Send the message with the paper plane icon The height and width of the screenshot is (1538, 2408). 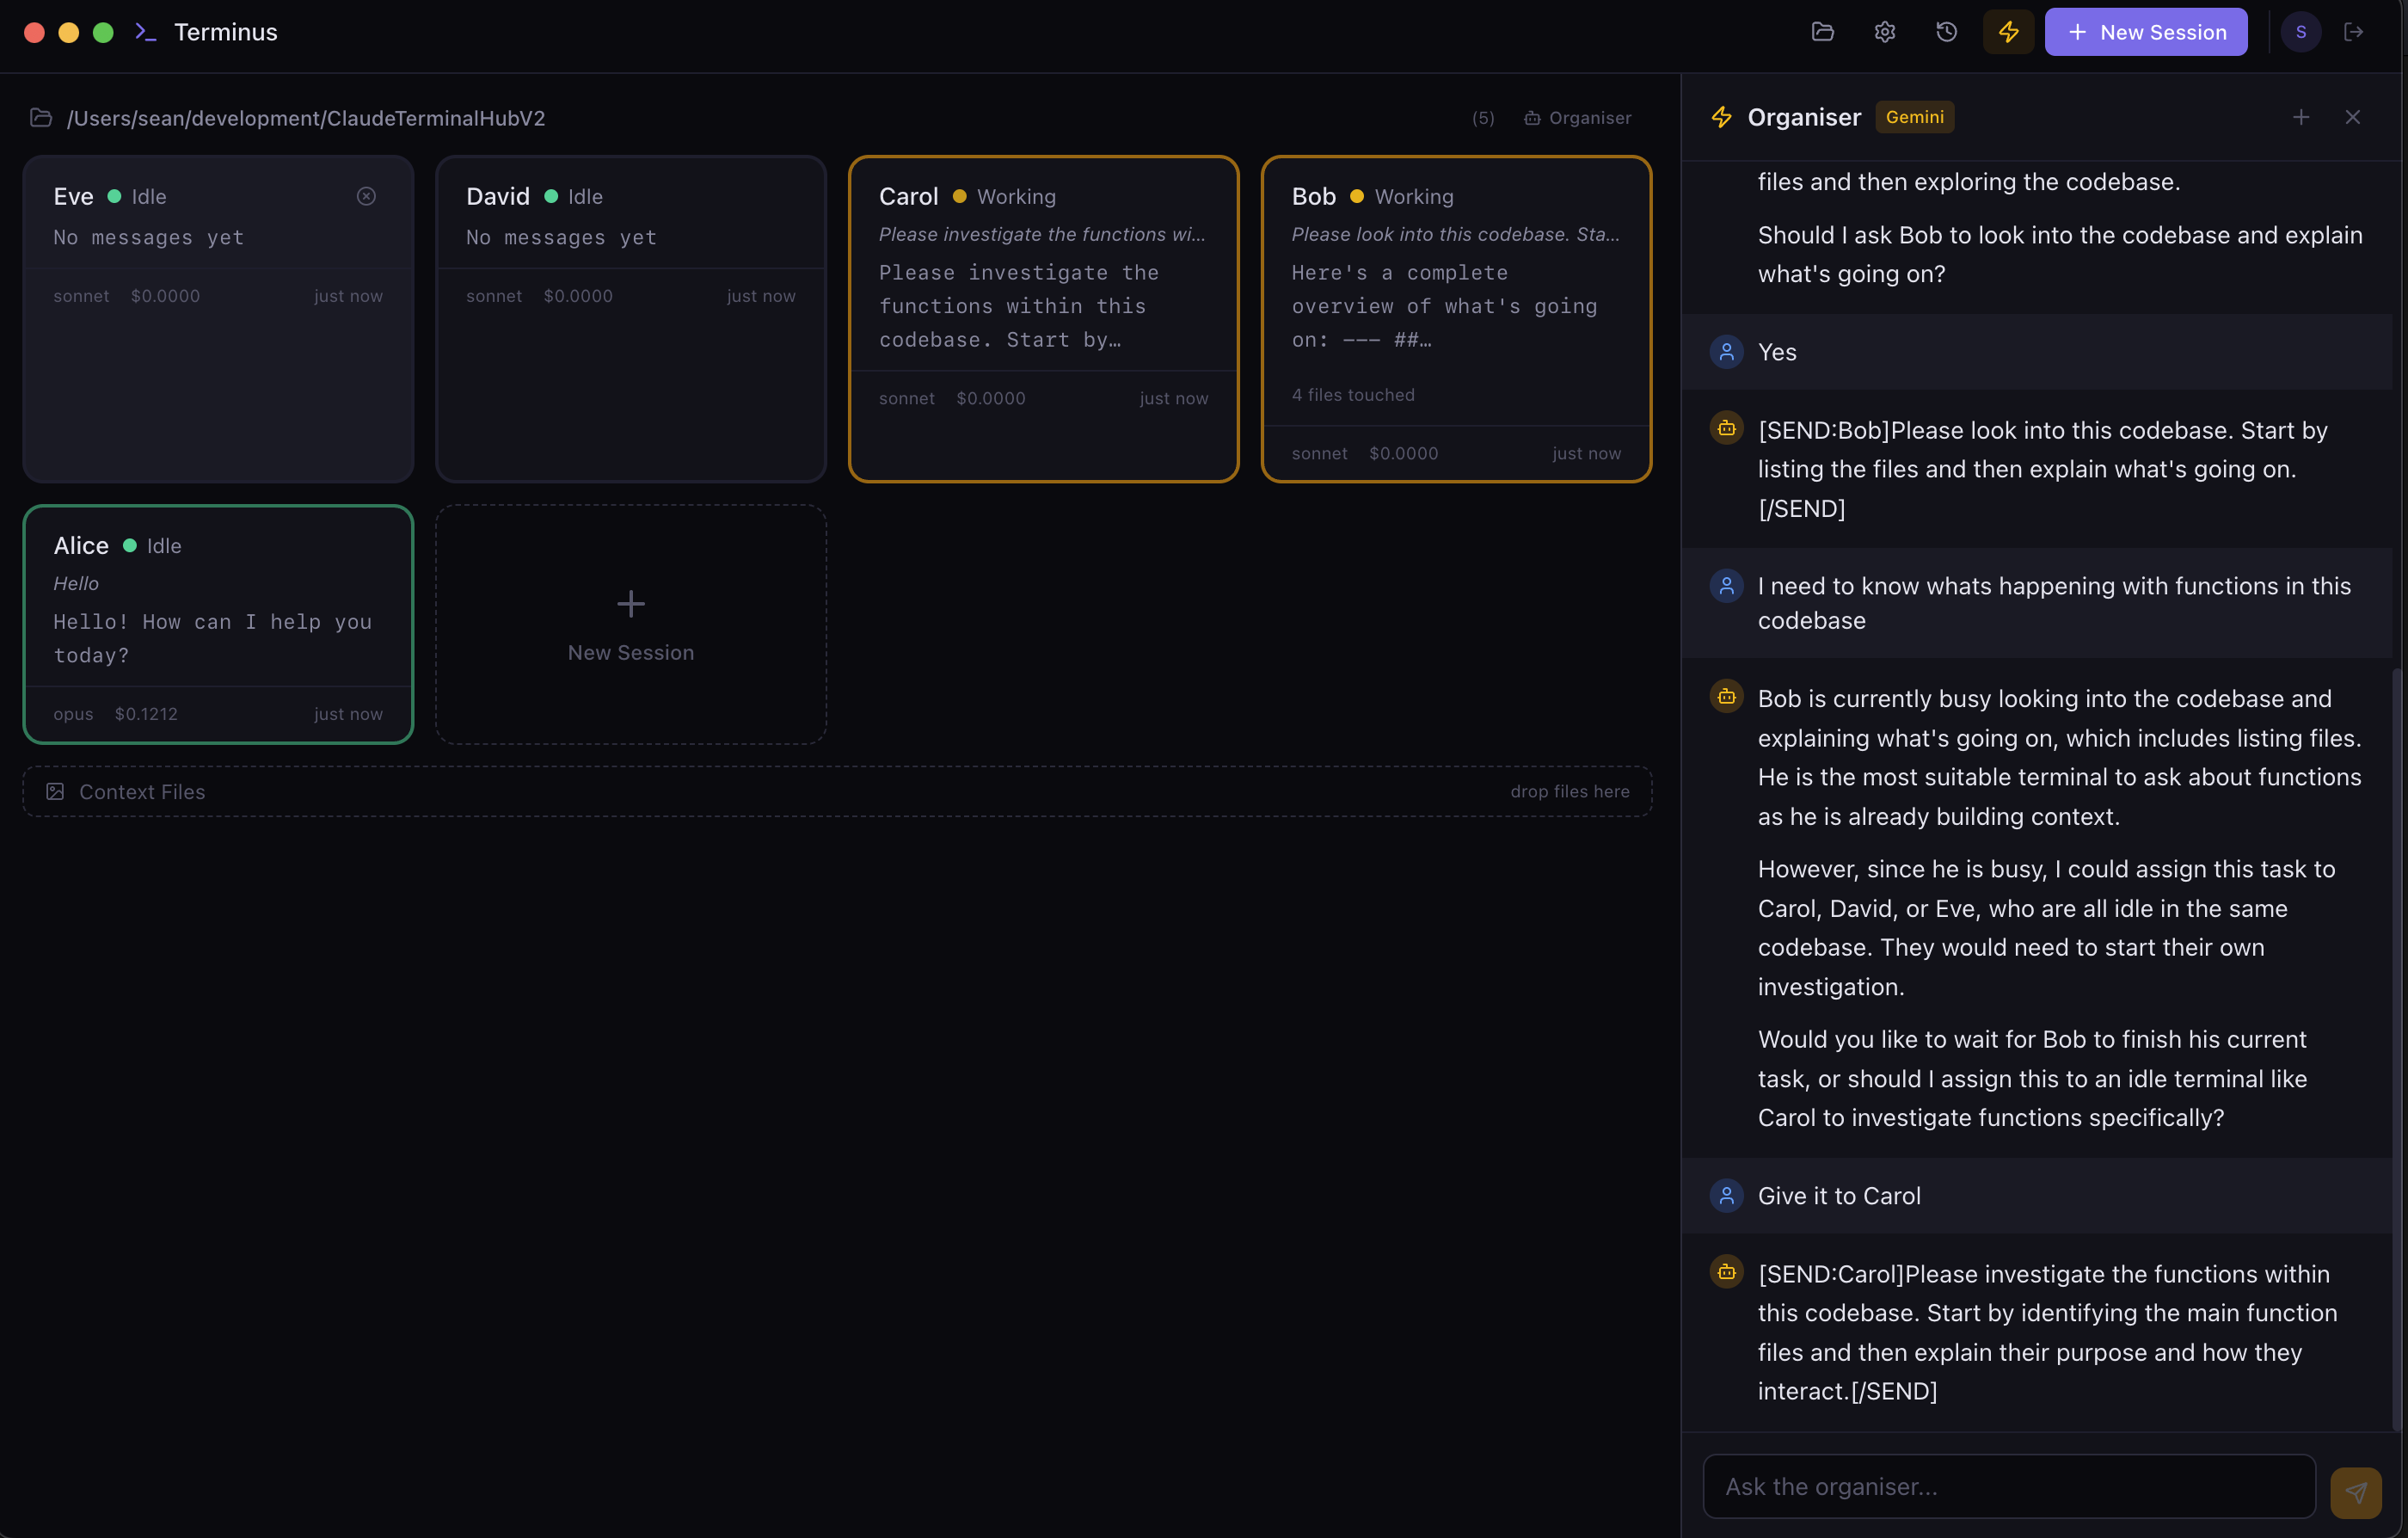coord(2355,1490)
